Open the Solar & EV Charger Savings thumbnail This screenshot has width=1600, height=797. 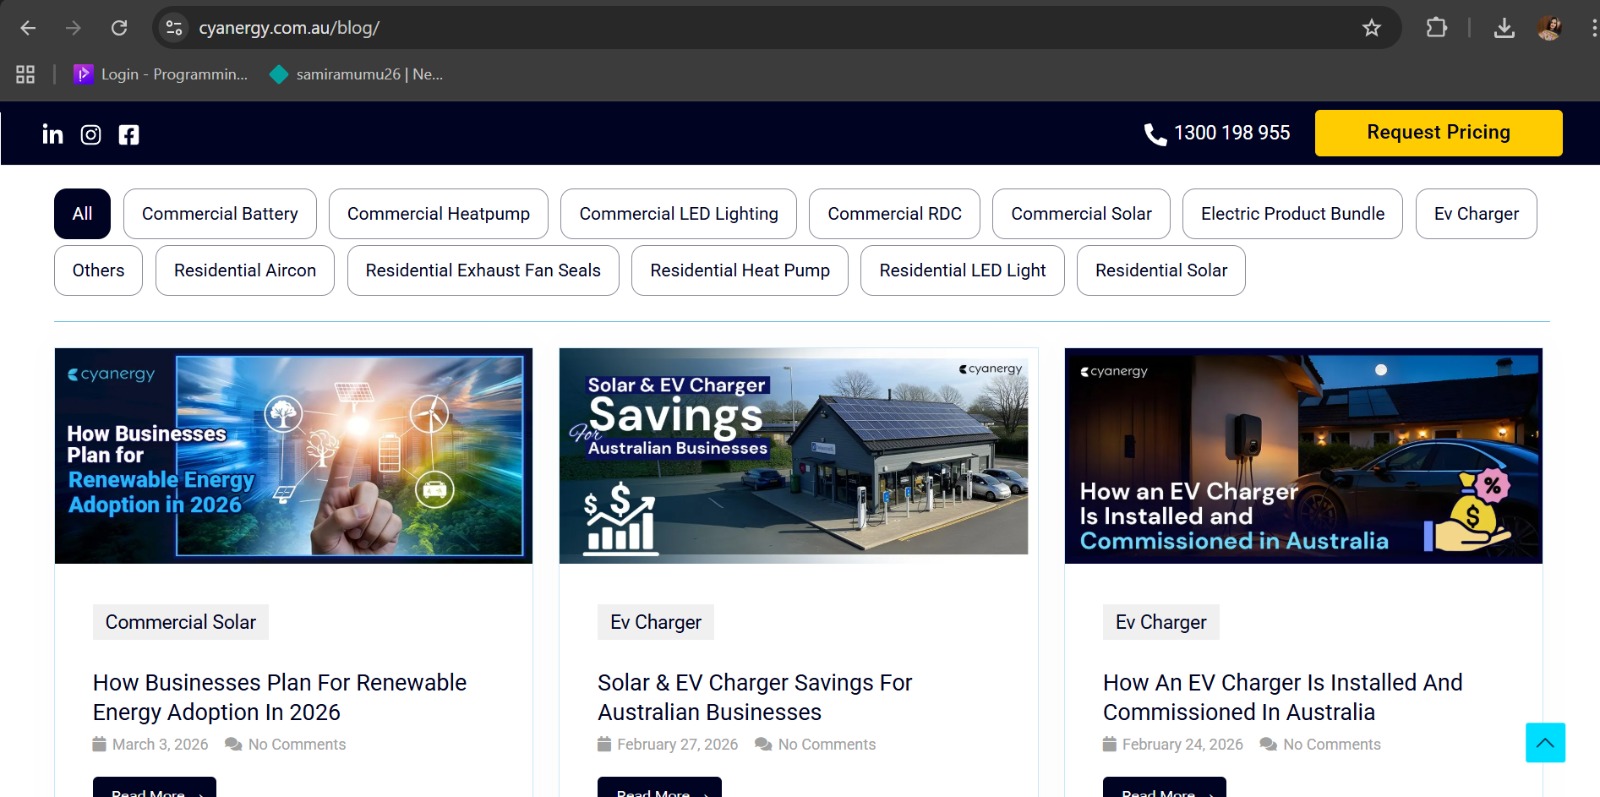click(x=798, y=456)
